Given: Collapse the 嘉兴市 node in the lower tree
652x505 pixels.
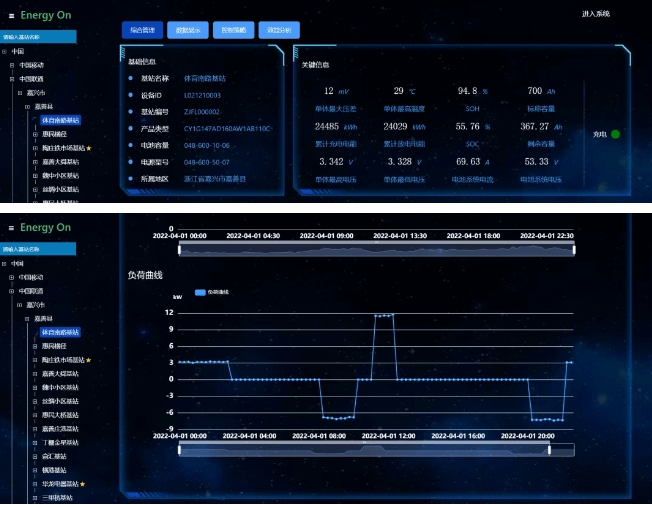Looking at the screenshot, I should [20, 304].
